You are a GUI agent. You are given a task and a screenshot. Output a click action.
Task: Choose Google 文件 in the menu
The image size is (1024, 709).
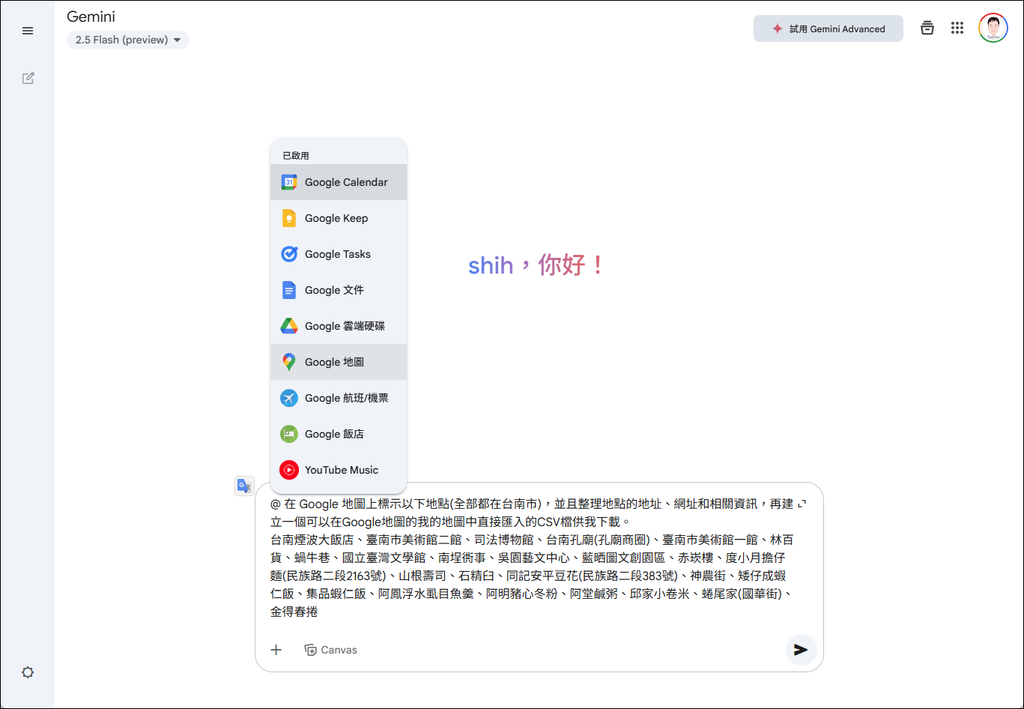pyautogui.click(x=338, y=290)
